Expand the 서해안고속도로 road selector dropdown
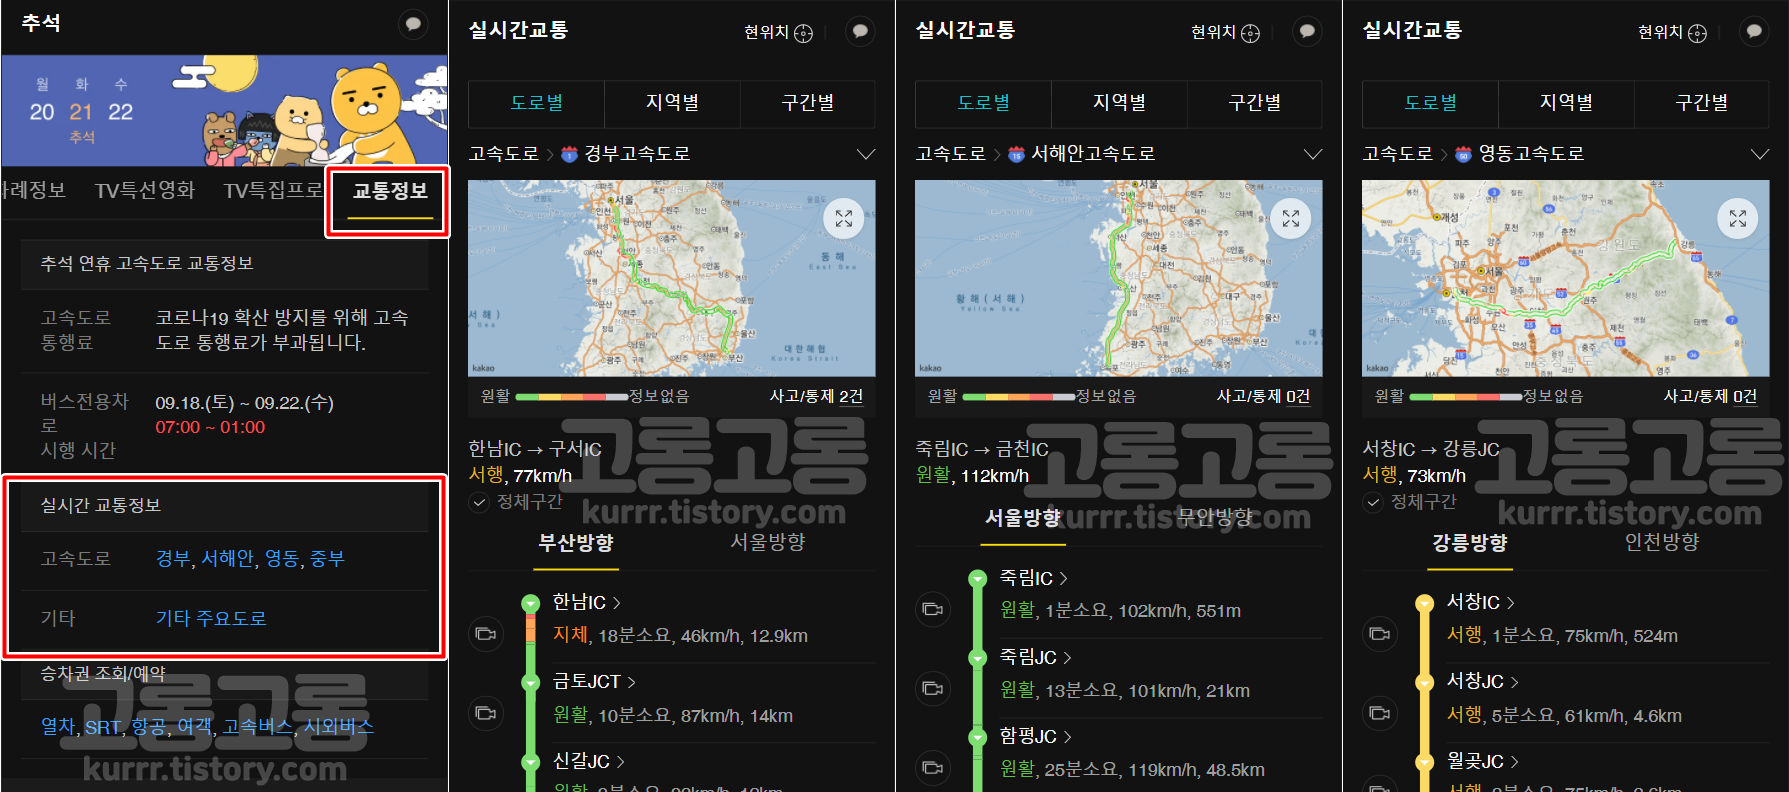The height and width of the screenshot is (792, 1789). click(1312, 154)
